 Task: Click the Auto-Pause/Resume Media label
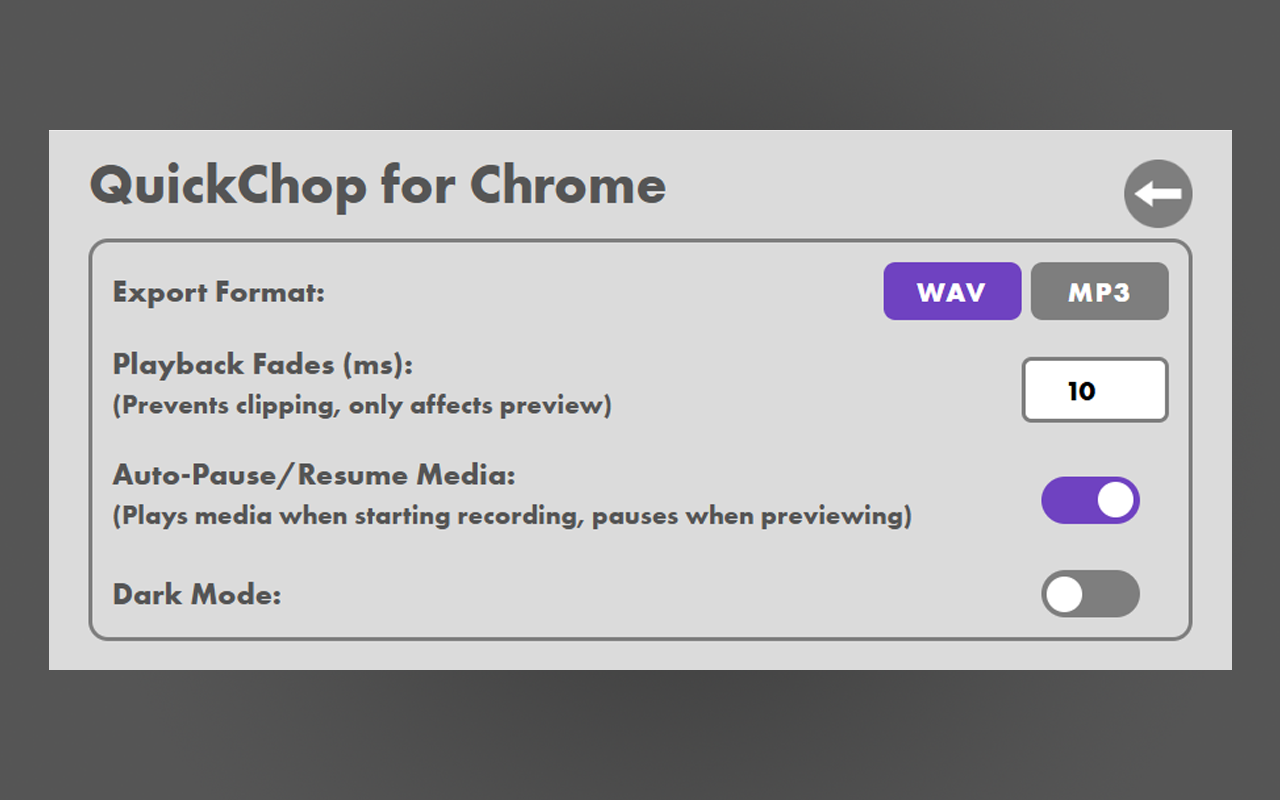click(x=314, y=474)
